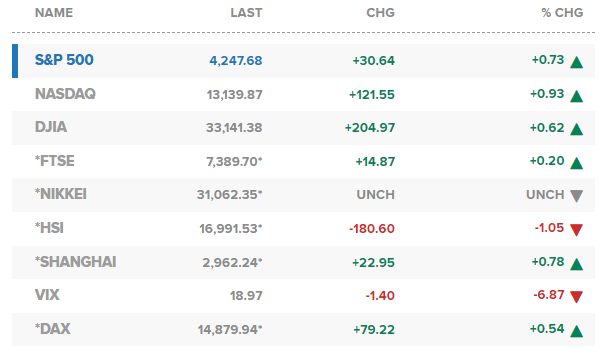The width and height of the screenshot is (601, 364).
Task: Click the NIKKEI gray unchanged arrow icon
Action: click(576, 196)
